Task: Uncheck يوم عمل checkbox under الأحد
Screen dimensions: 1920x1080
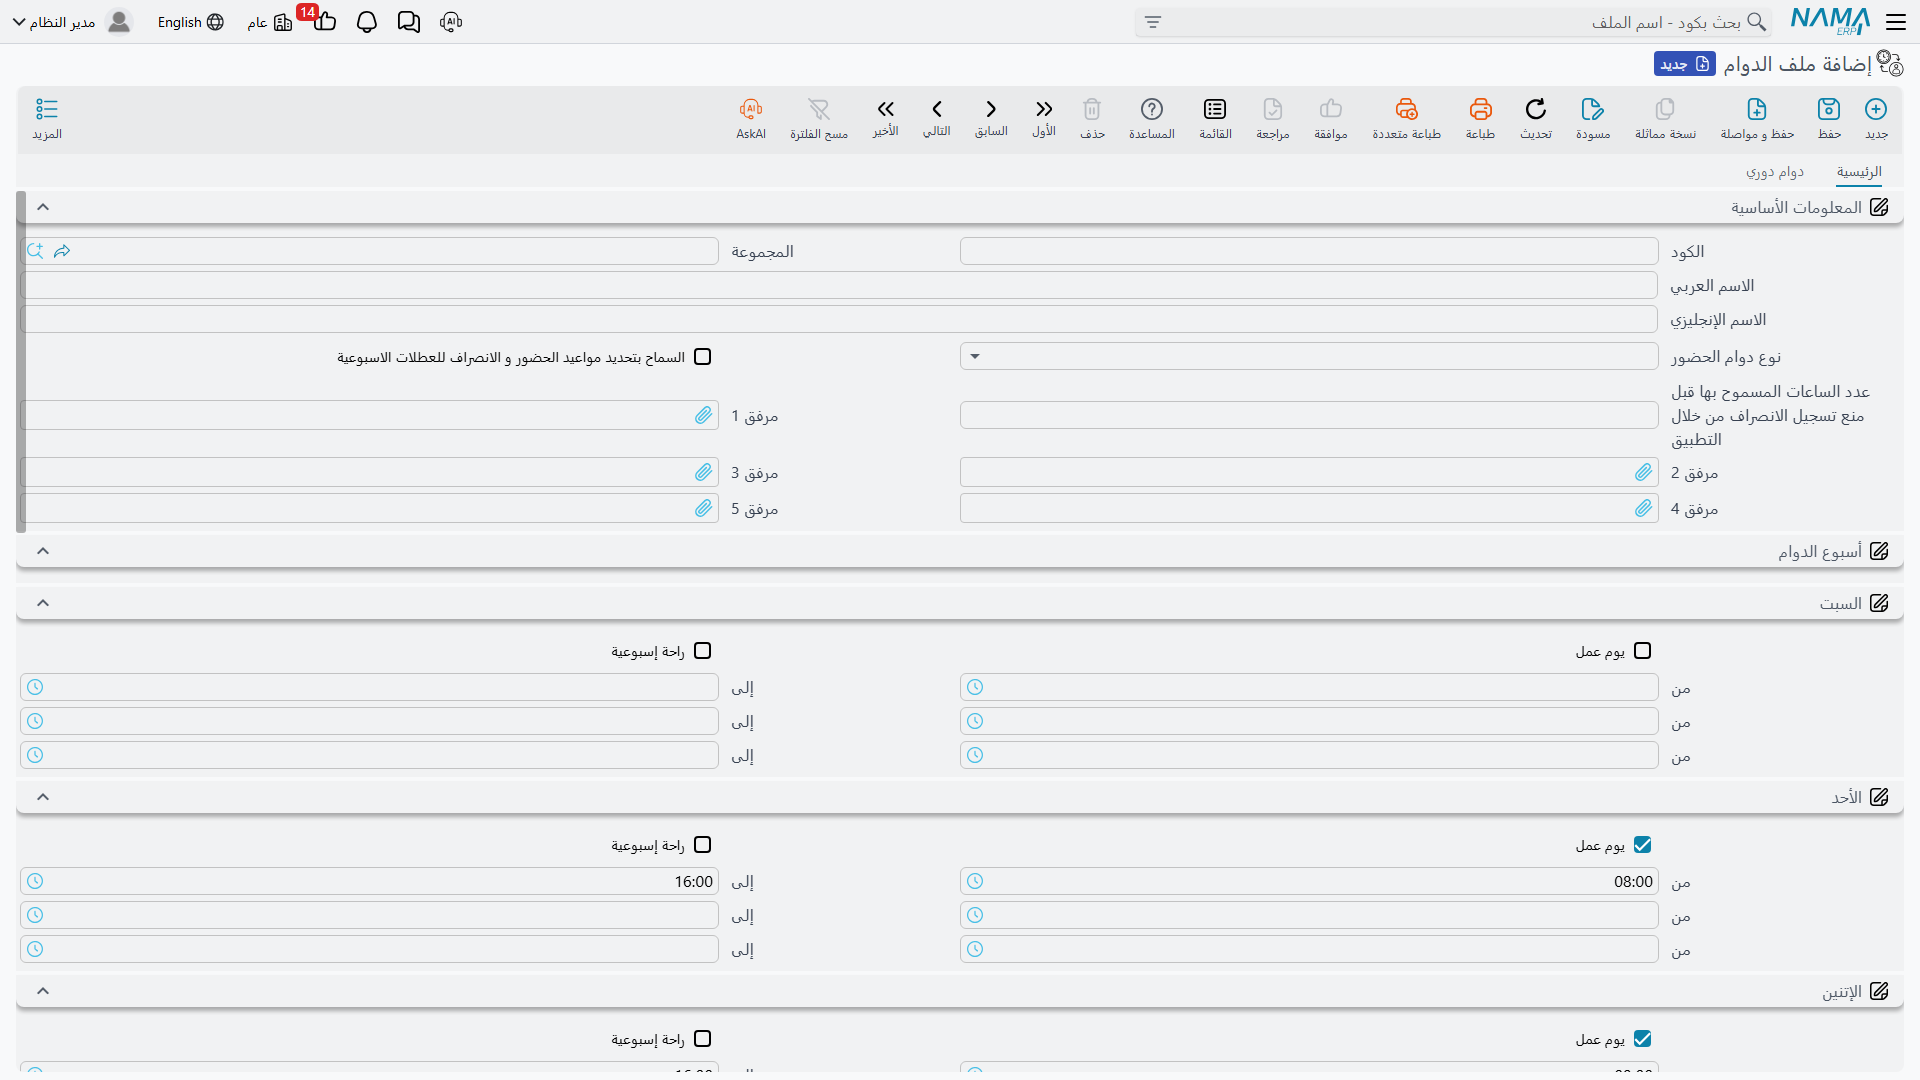Action: tap(1642, 845)
